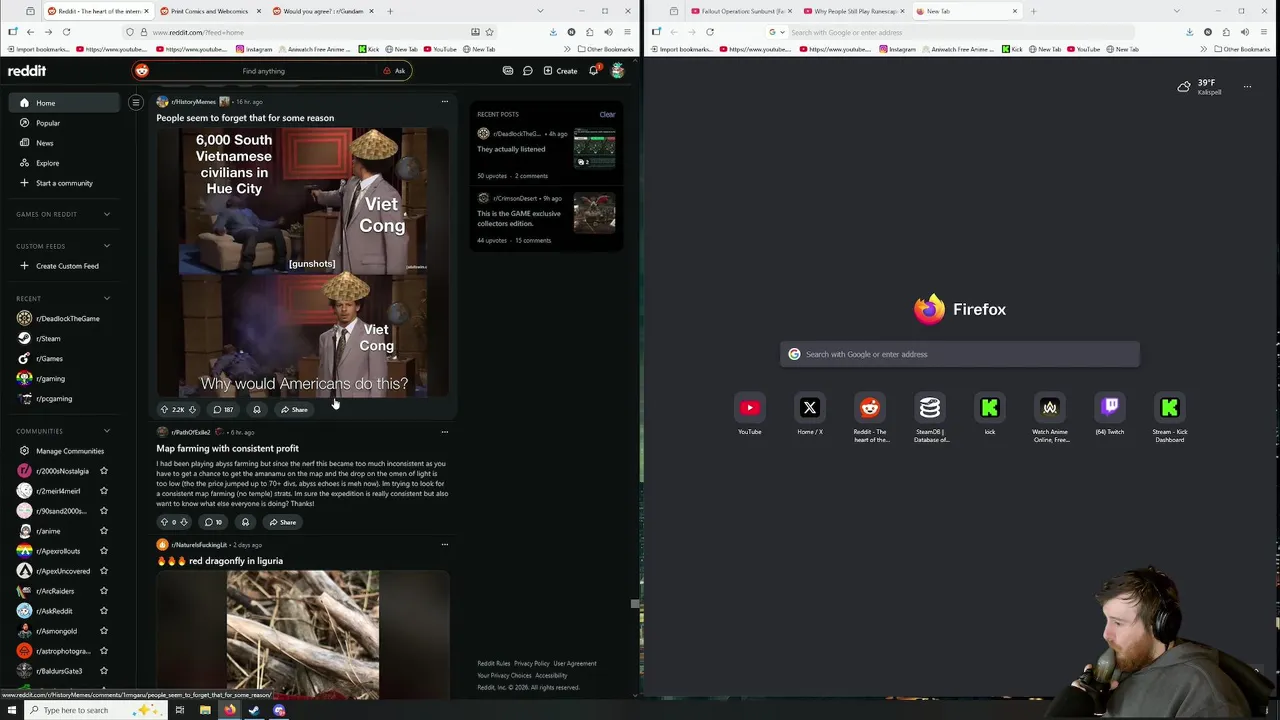Open SteamDB shortcut tile
The width and height of the screenshot is (1280, 720).
pyautogui.click(x=930, y=408)
